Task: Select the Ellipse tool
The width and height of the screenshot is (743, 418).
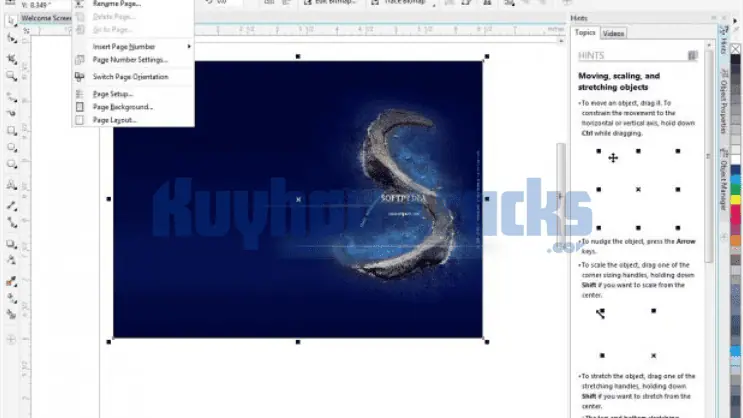Action: (x=11, y=148)
